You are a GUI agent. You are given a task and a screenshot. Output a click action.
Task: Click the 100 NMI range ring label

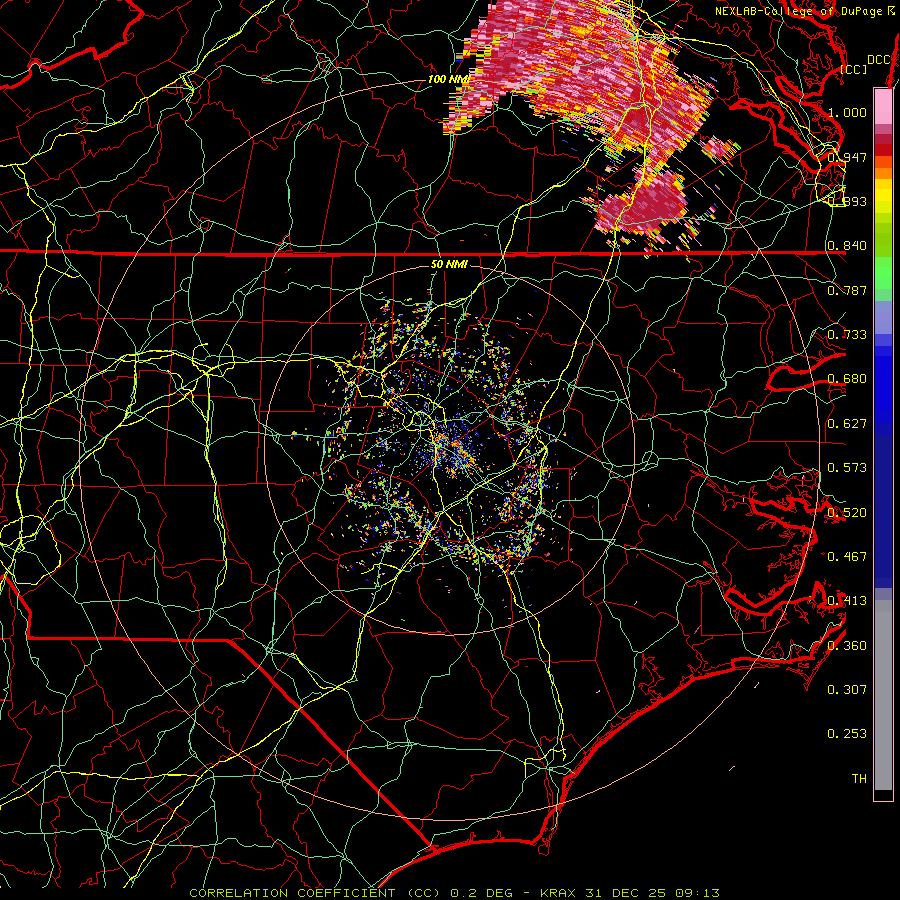(x=448, y=79)
